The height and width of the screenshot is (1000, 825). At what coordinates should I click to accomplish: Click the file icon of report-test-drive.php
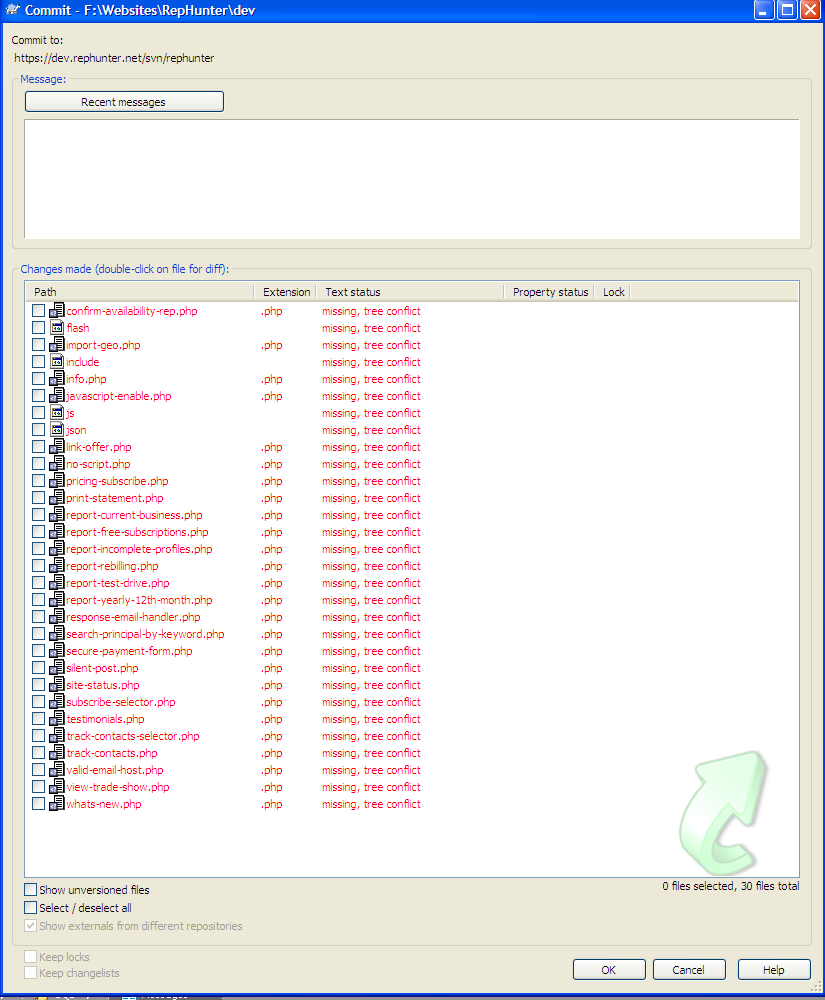pos(57,583)
